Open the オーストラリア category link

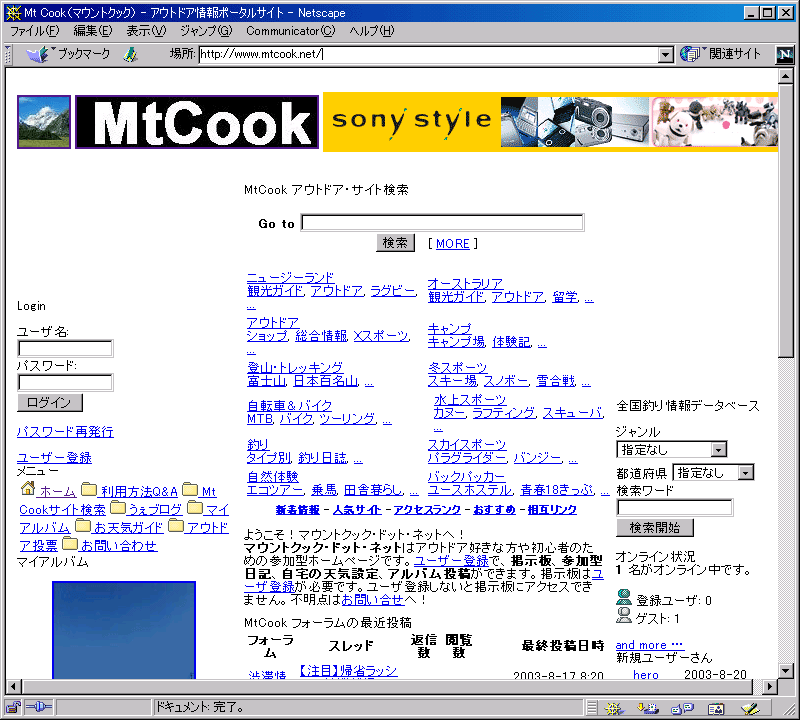point(465,284)
